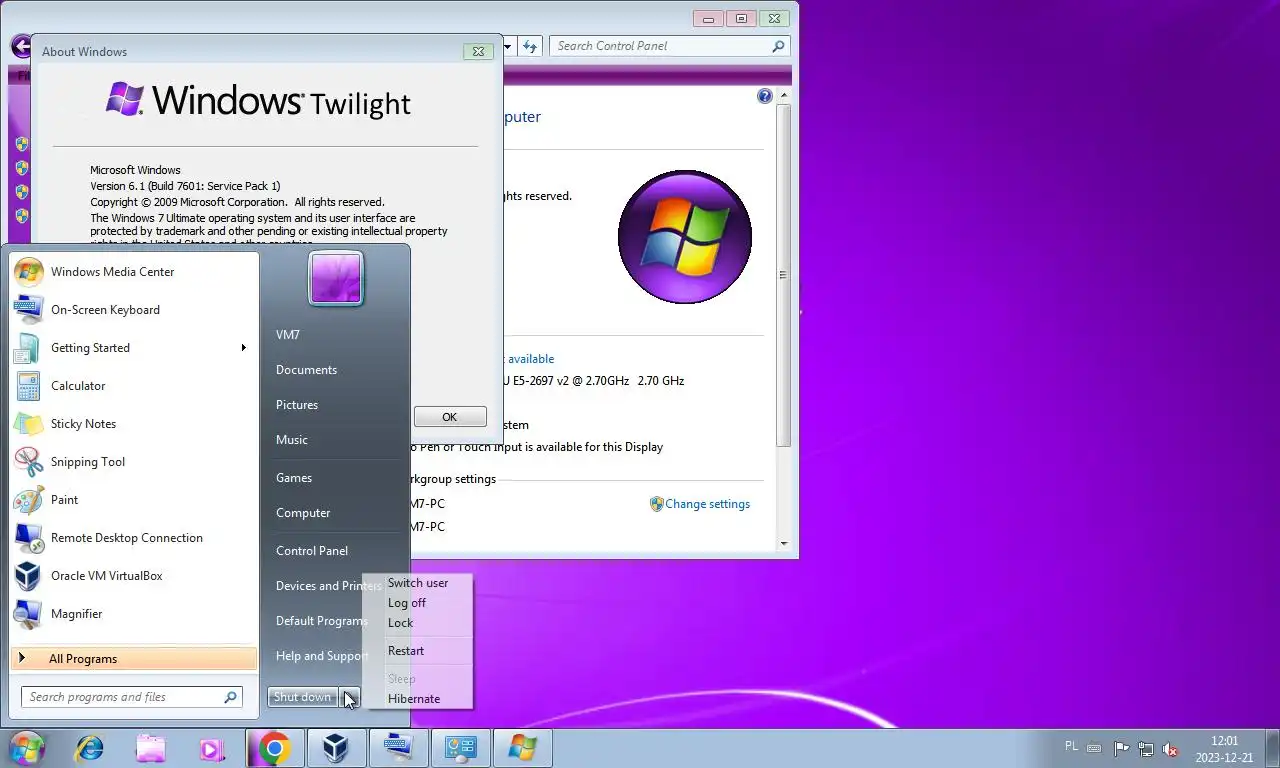Click the System window vertical scrollbar thumb
The width and height of the screenshot is (1280, 768).
[x=784, y=275]
